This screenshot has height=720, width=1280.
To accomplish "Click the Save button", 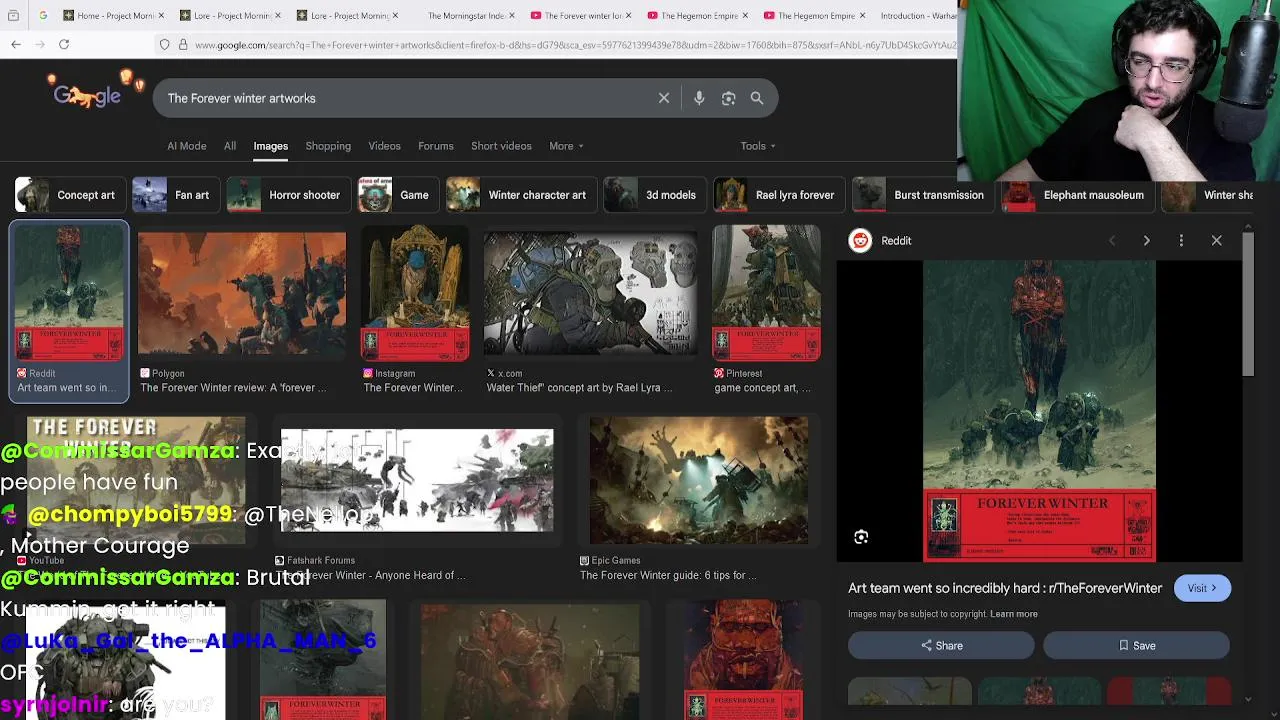I will point(1136,646).
